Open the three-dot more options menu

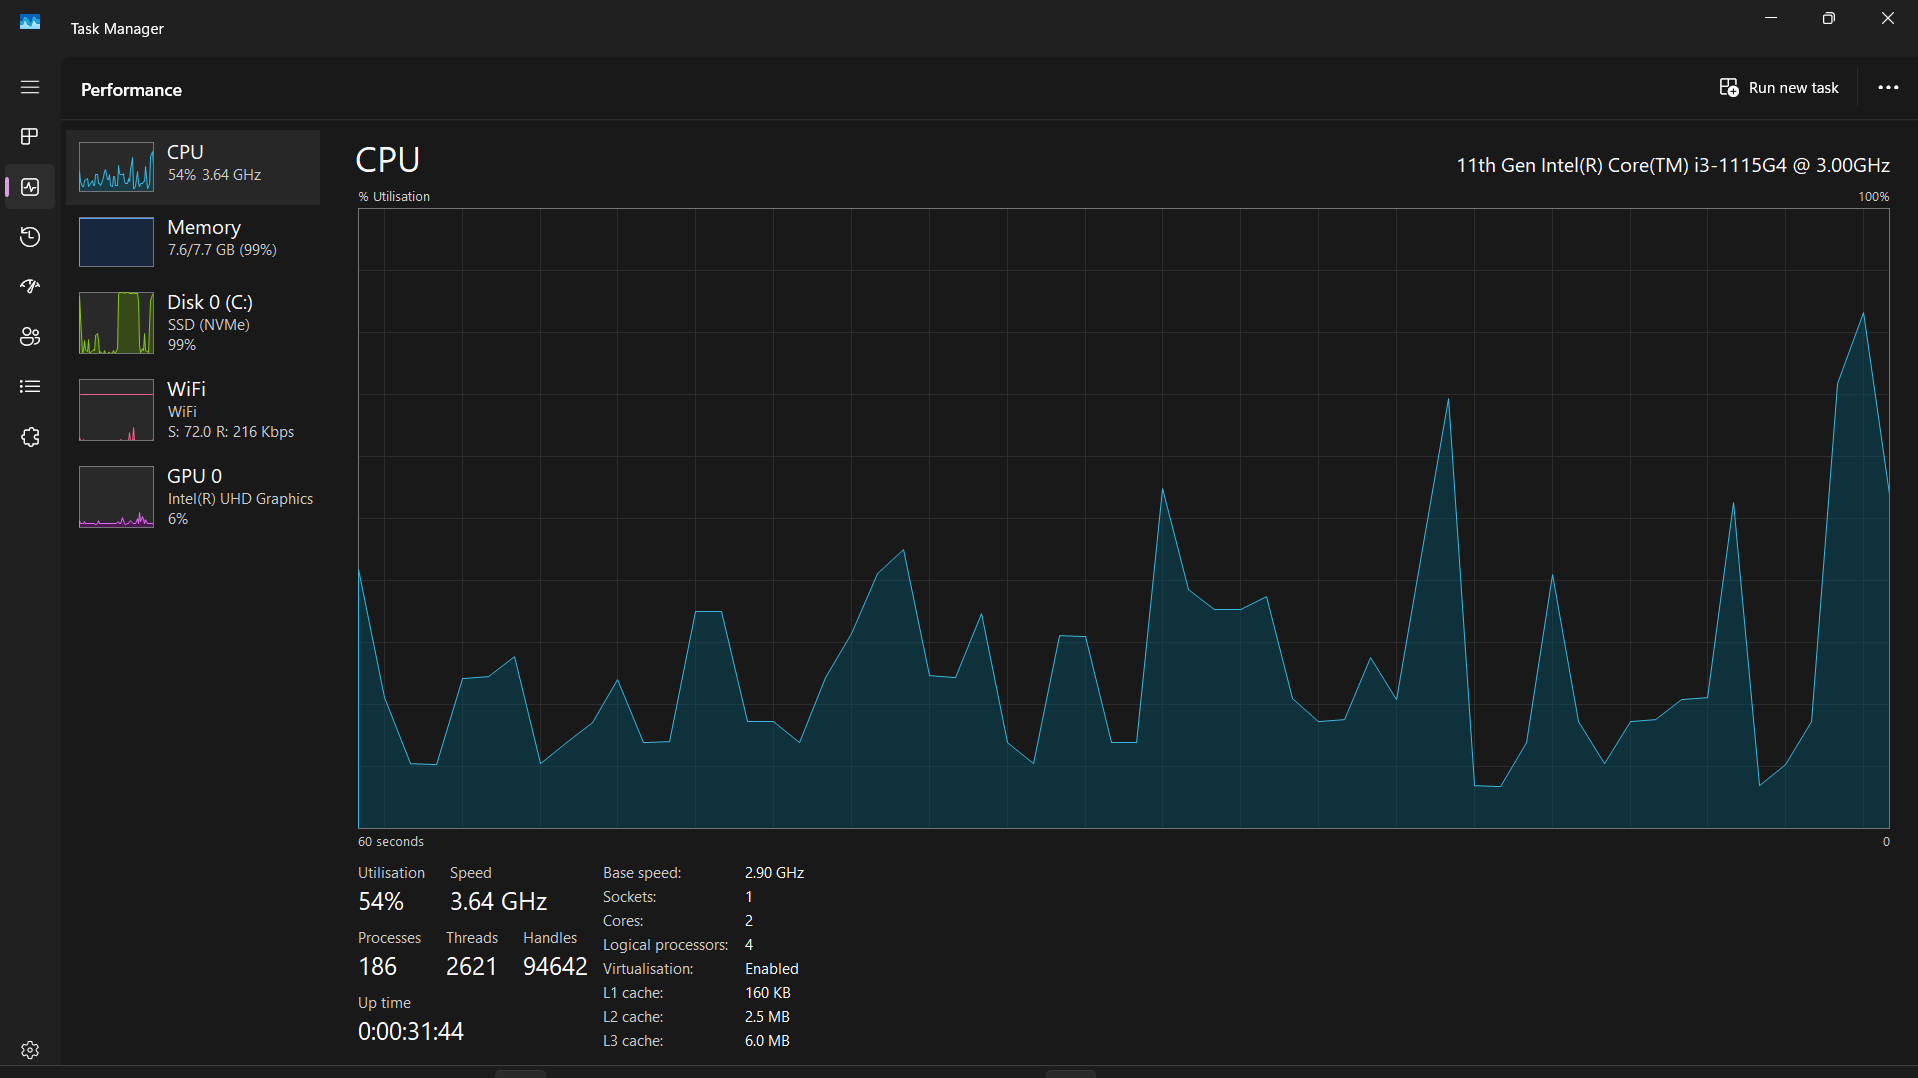pyautogui.click(x=1888, y=88)
